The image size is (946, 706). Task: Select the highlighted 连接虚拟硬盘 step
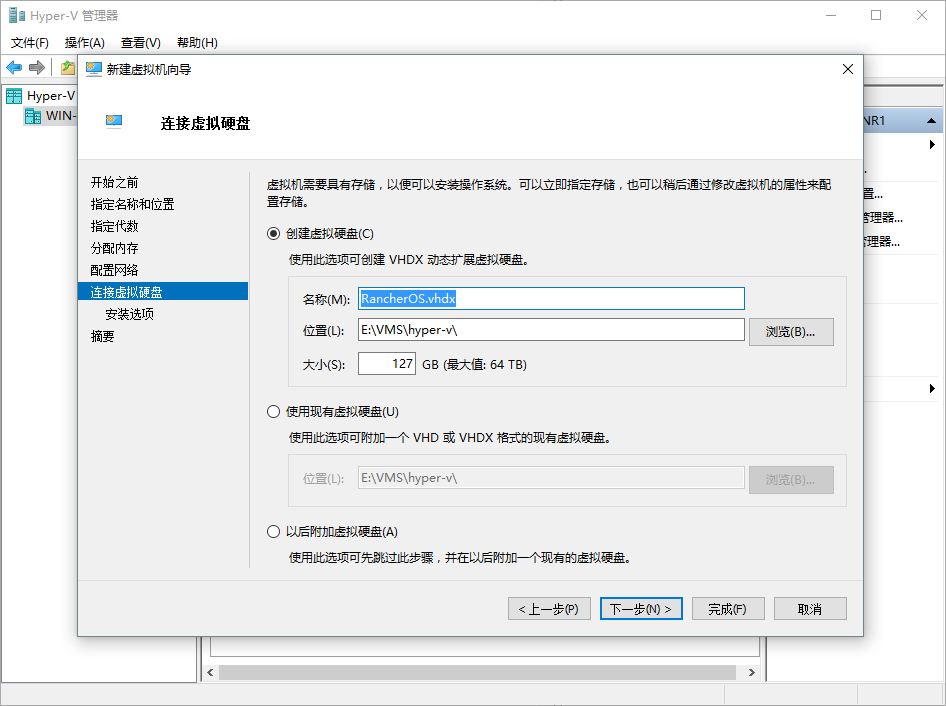point(163,291)
